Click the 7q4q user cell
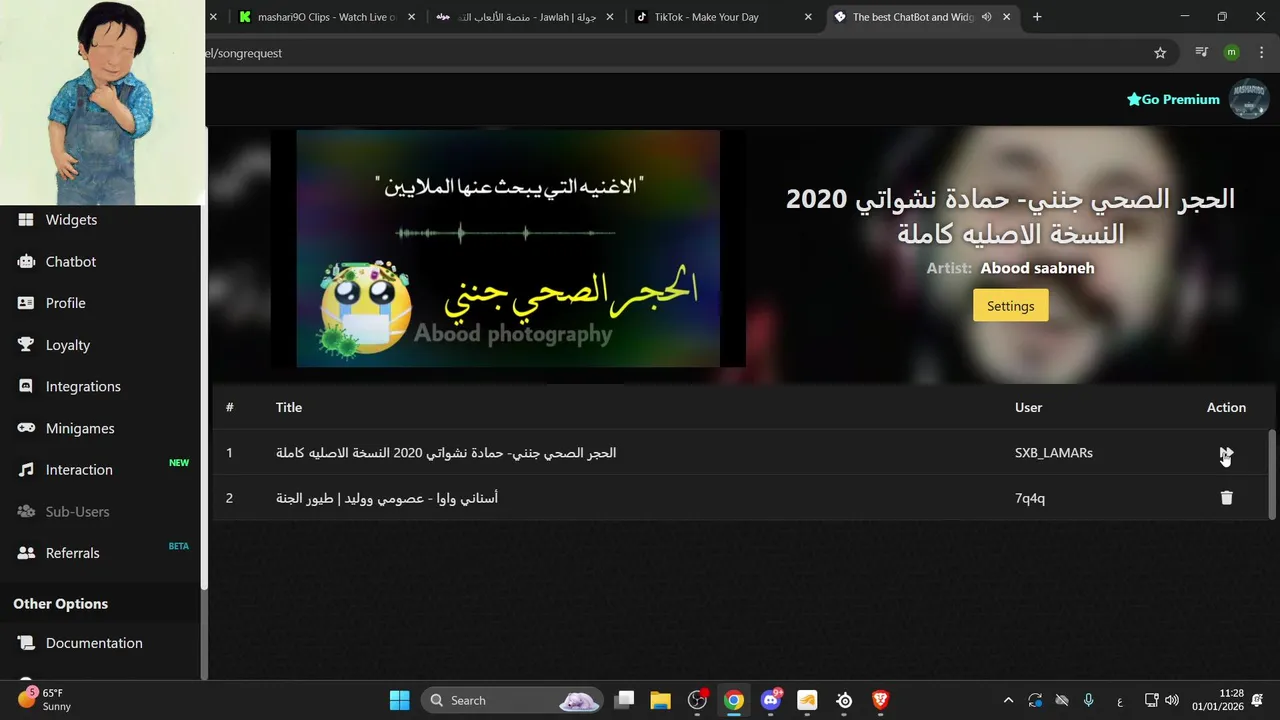Image resolution: width=1280 pixels, height=720 pixels. (1030, 498)
